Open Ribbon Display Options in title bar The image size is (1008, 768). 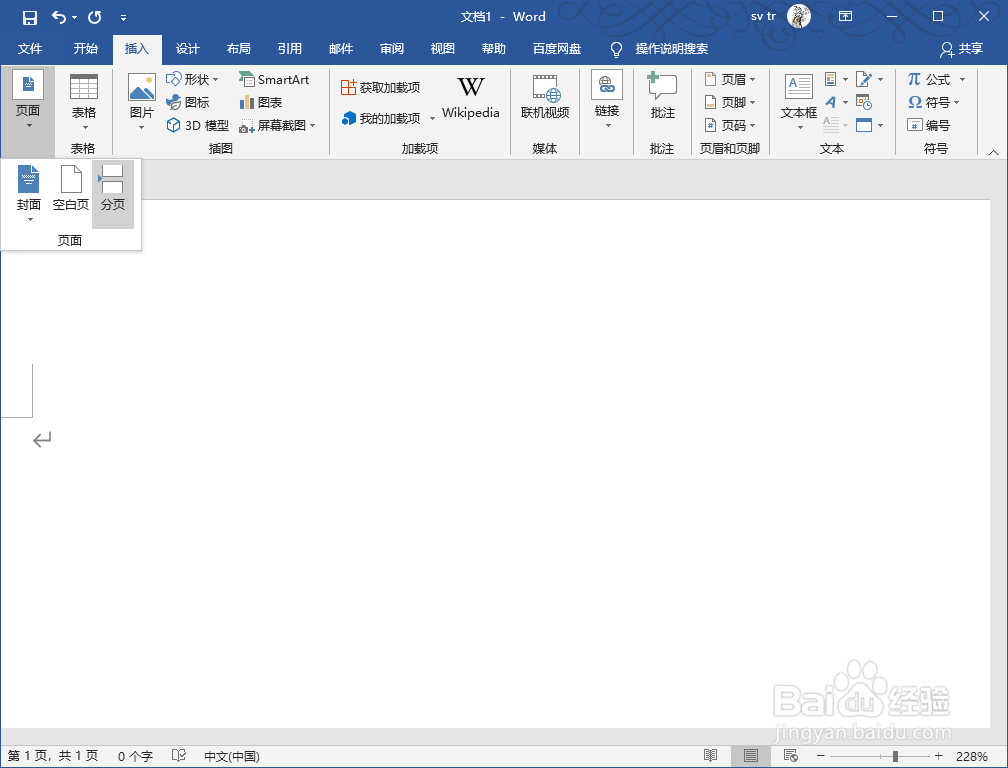tap(845, 17)
